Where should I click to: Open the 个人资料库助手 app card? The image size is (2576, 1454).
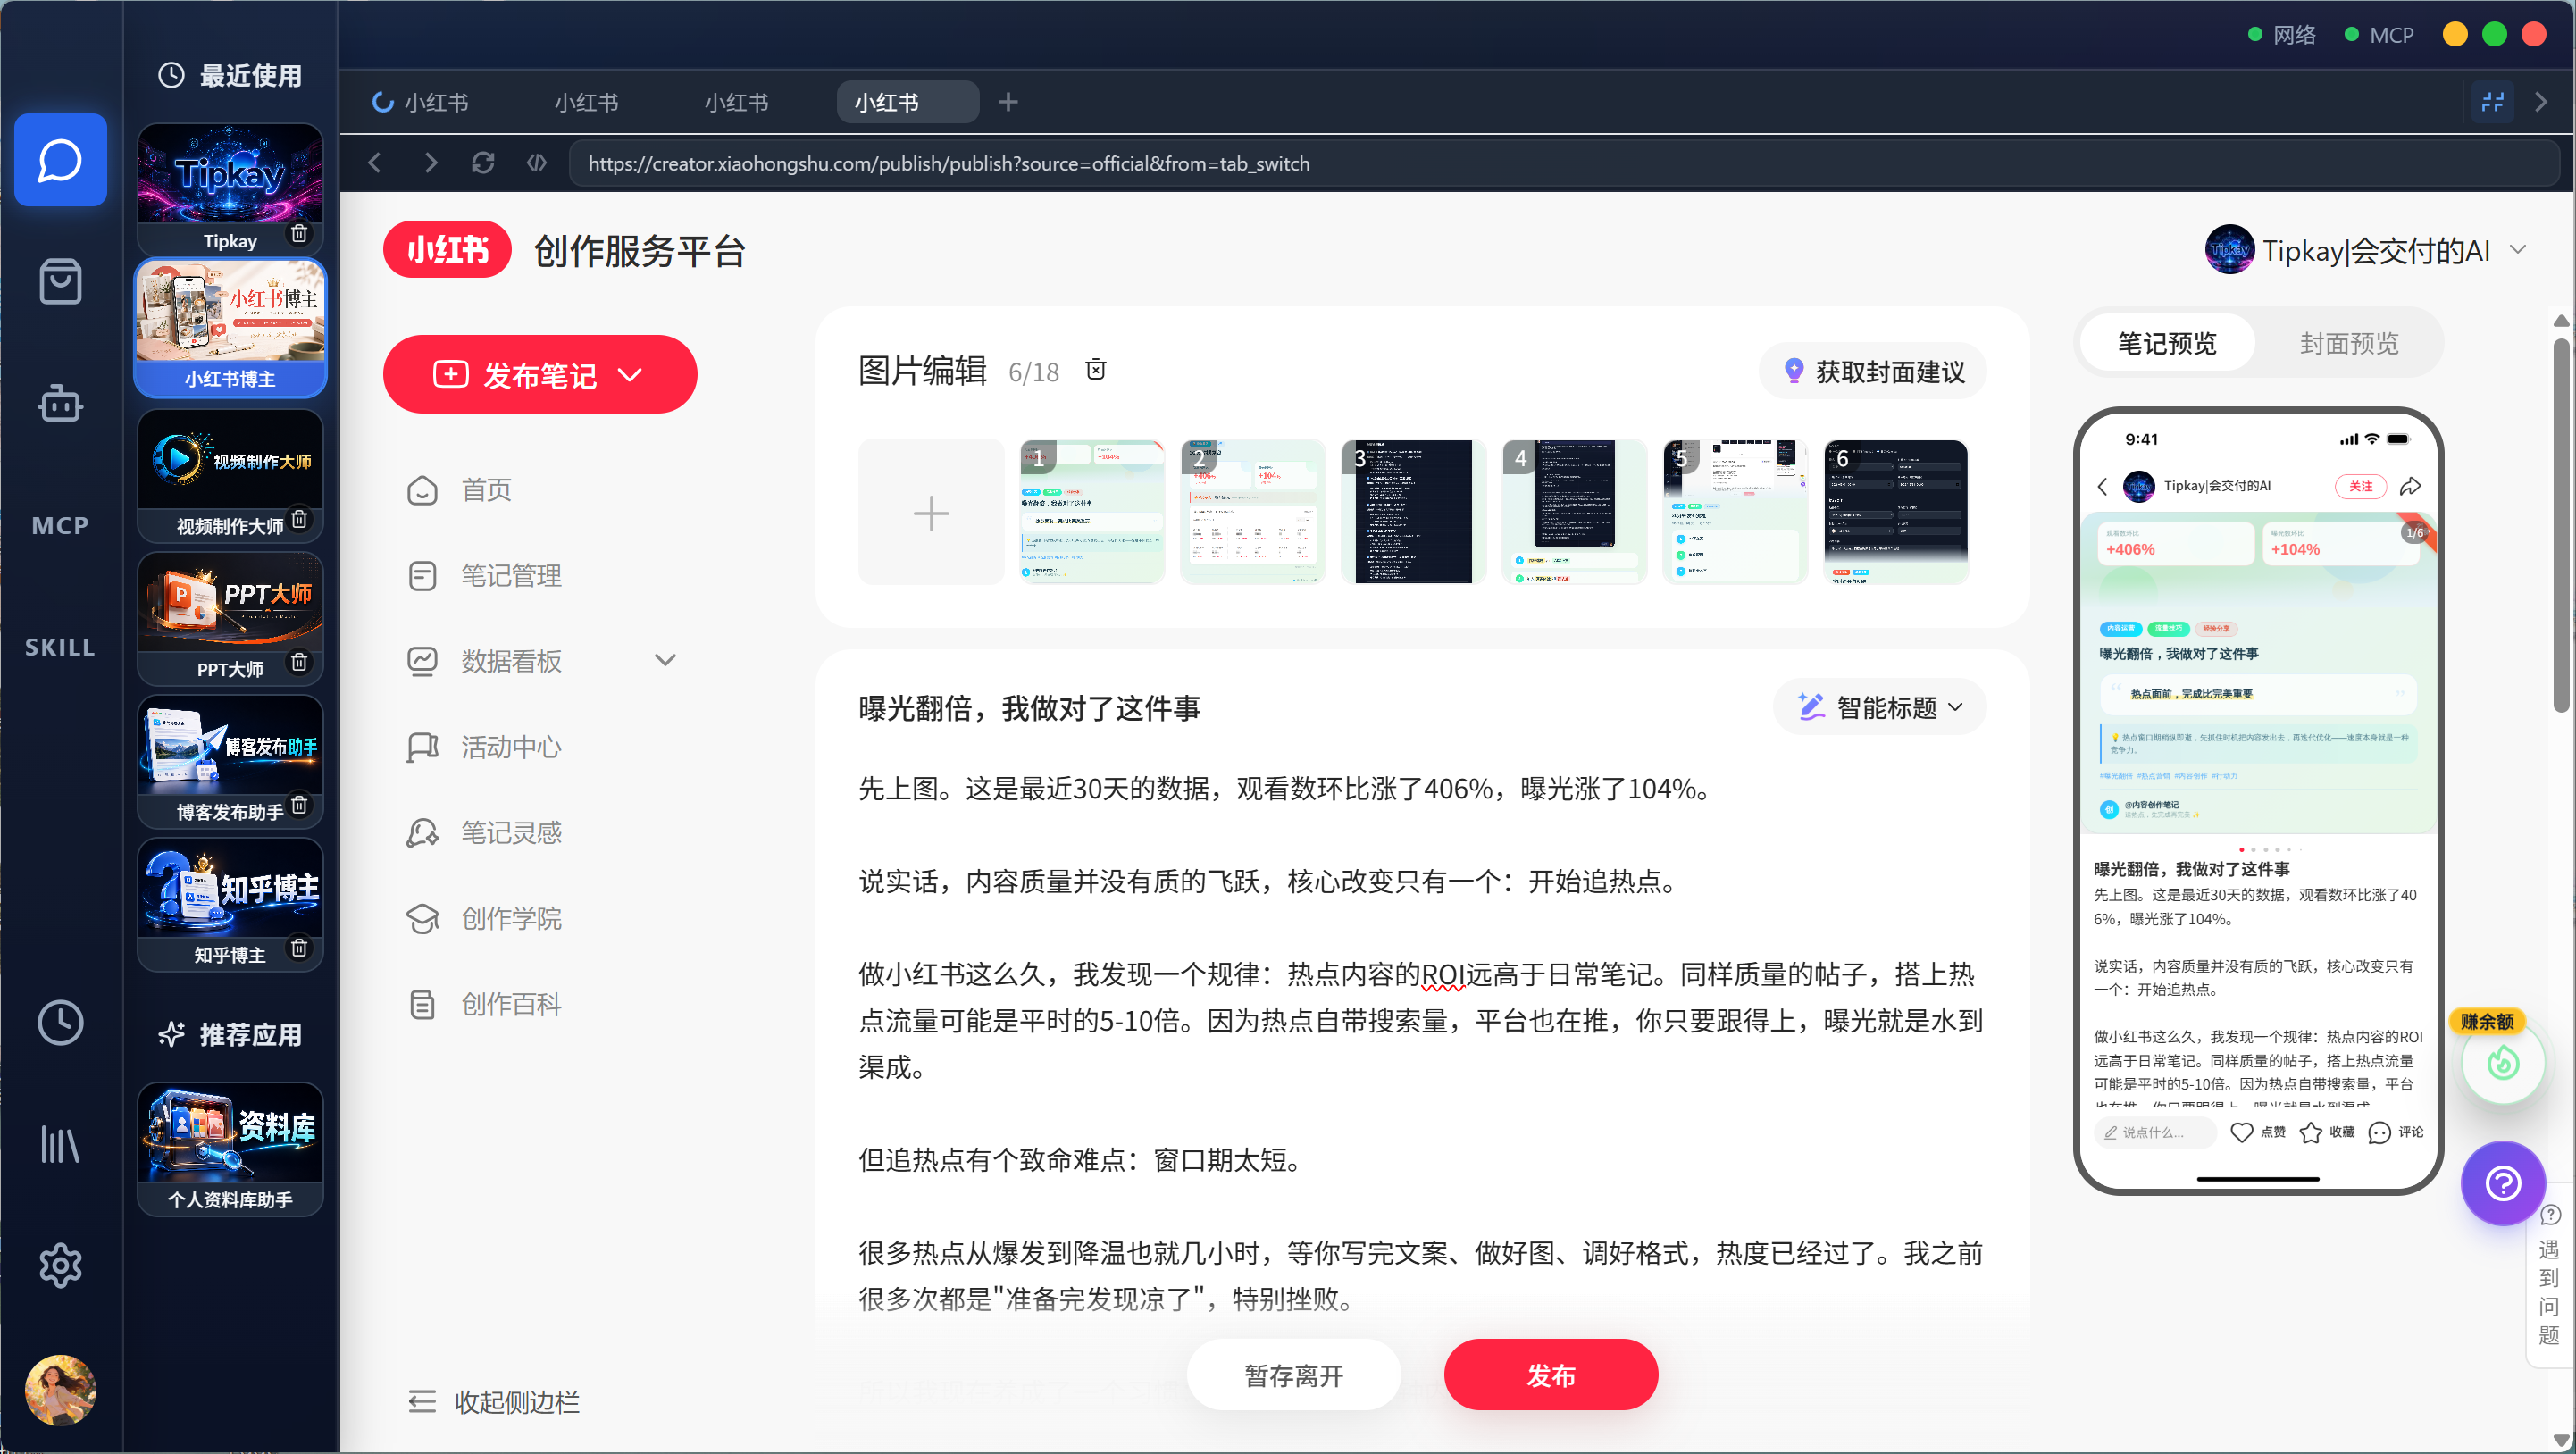230,1149
